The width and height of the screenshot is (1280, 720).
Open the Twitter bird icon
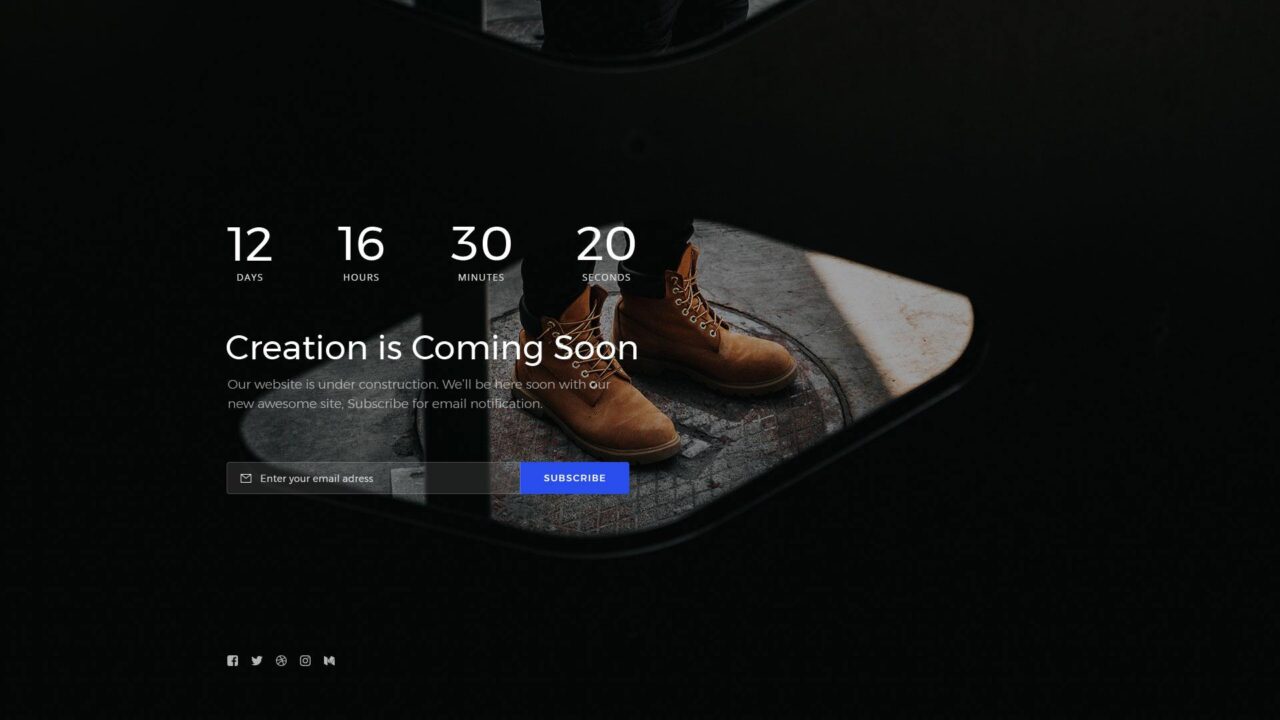257,661
